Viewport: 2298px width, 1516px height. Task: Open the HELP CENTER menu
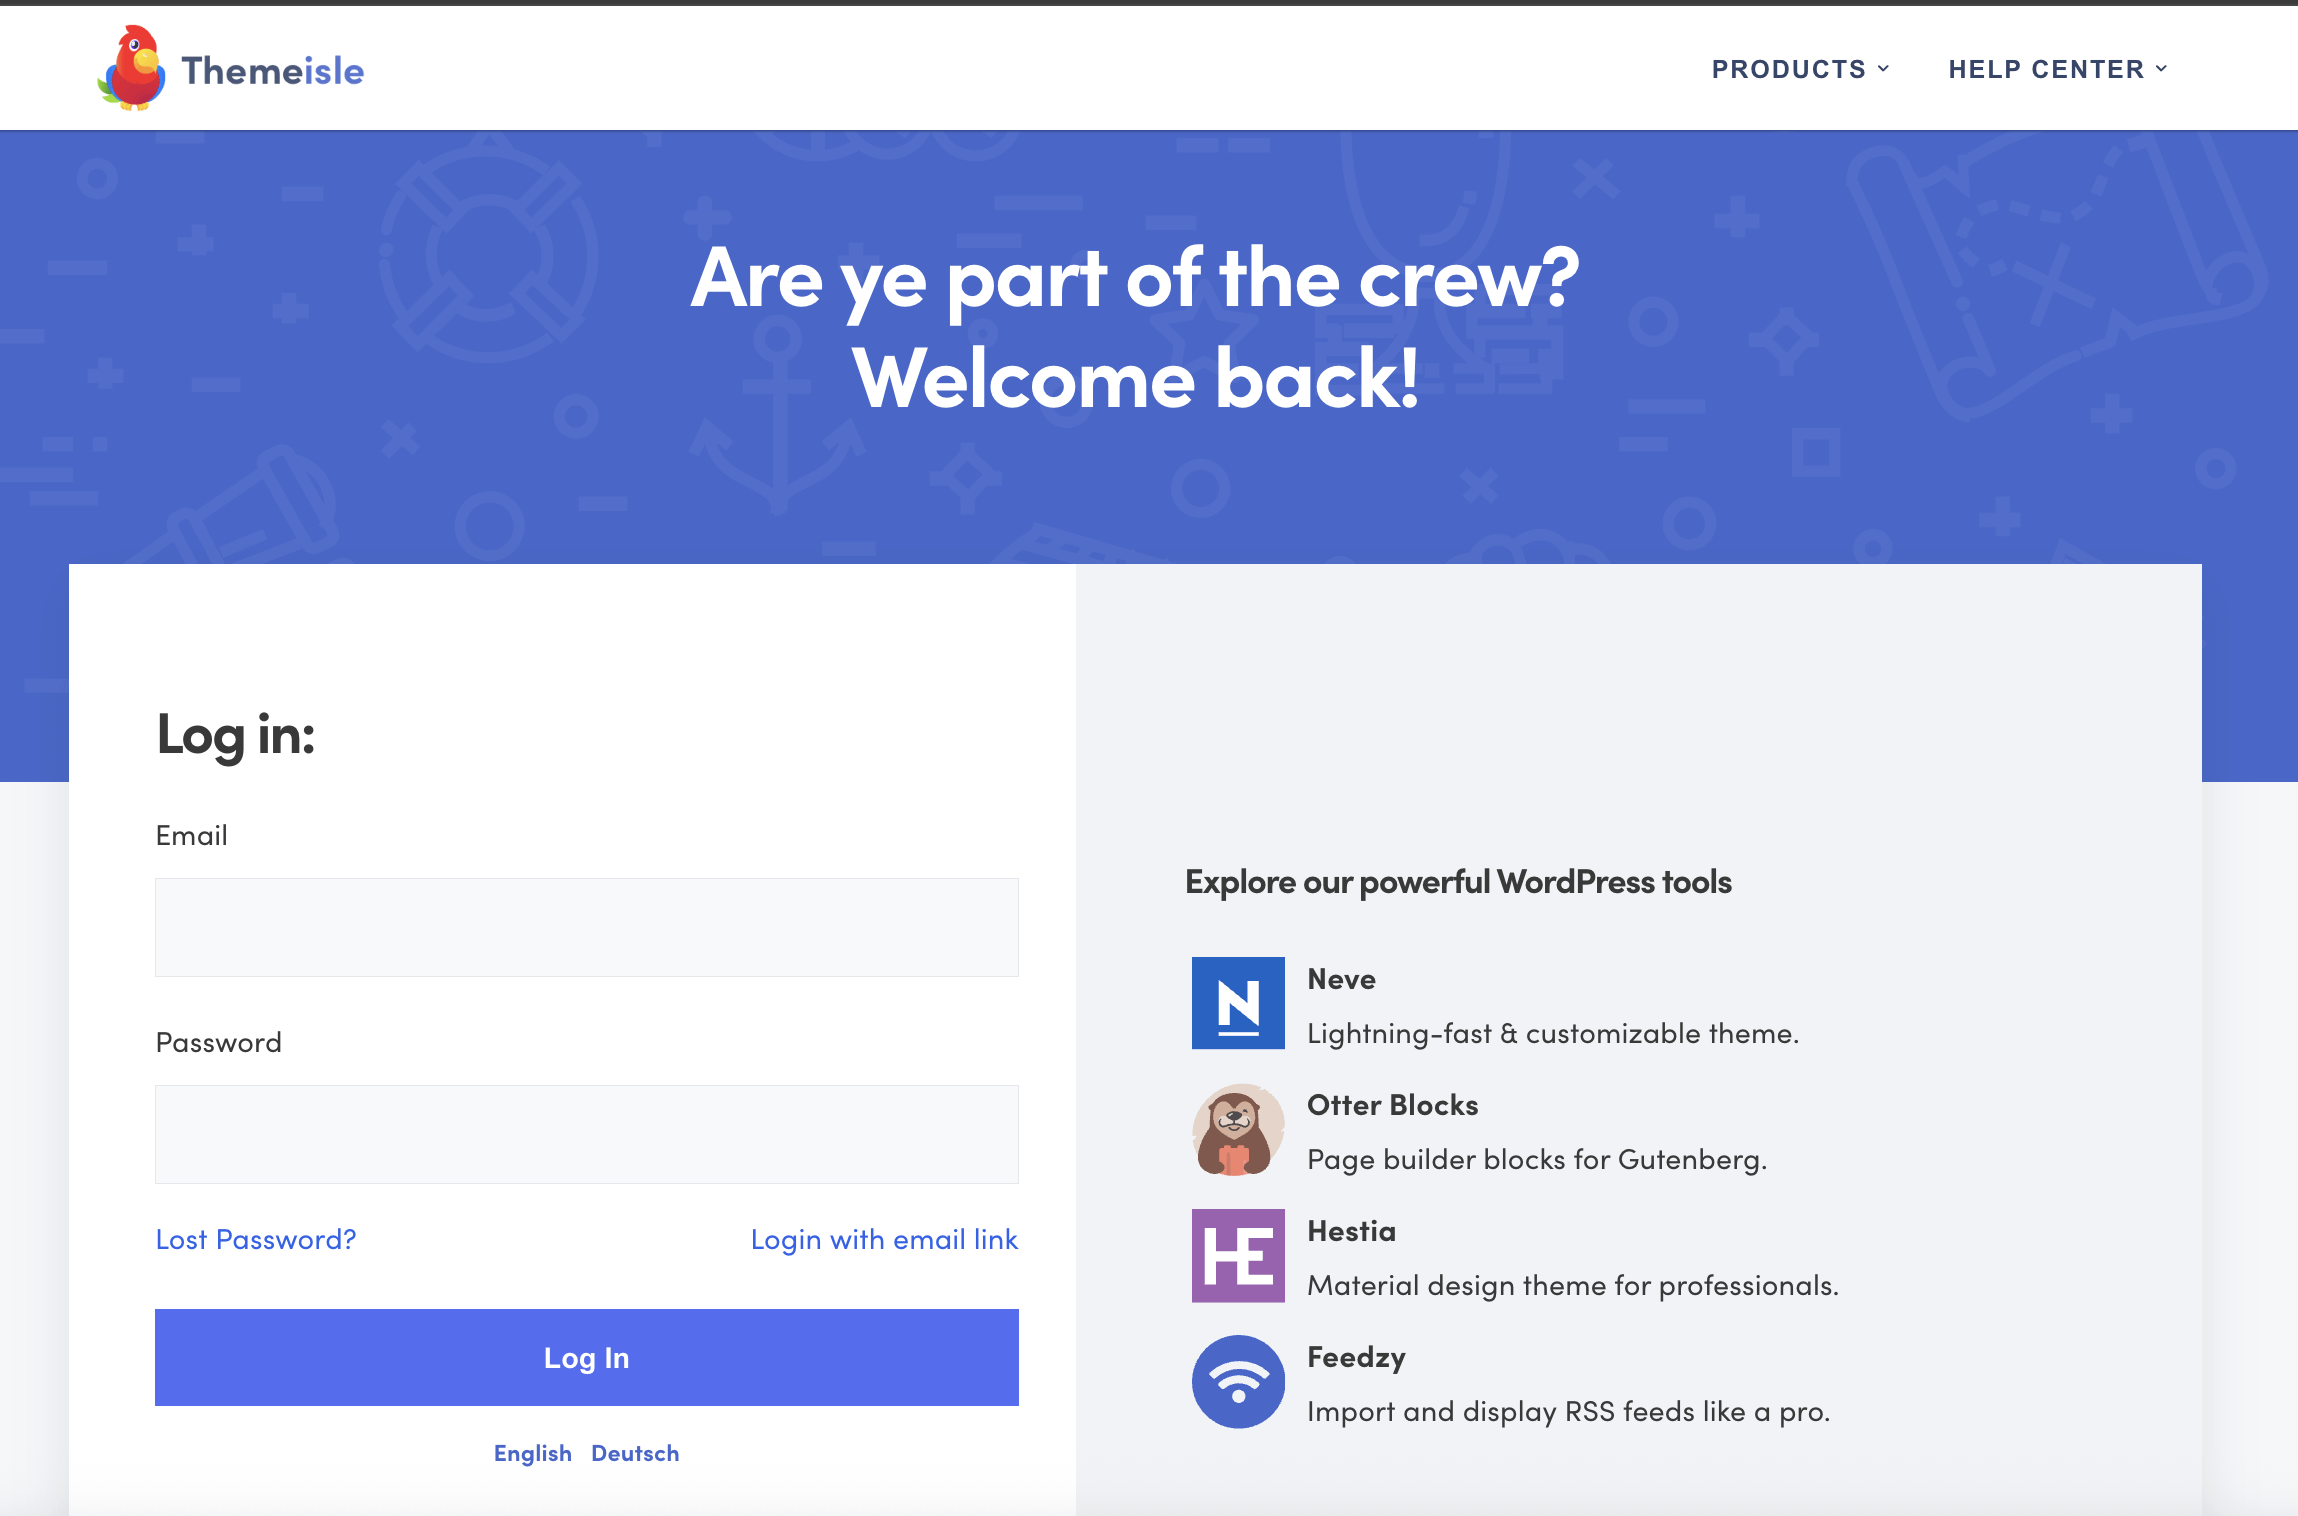pyautogui.click(x=2046, y=69)
